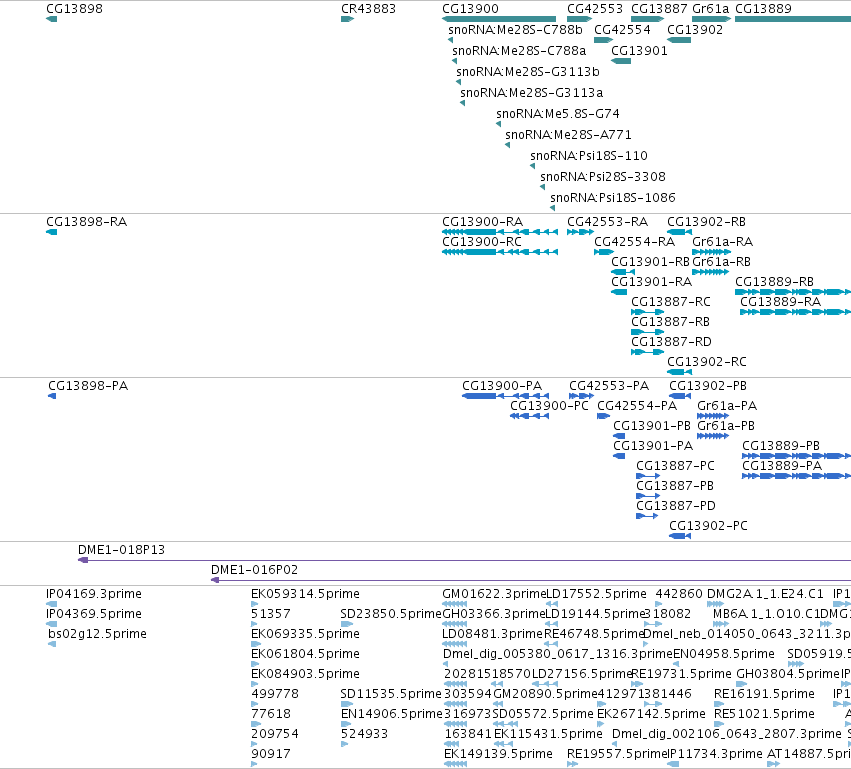Screen dimensions: 851x769
Task: Select the CG42553 gene label
Action: (595, 9)
